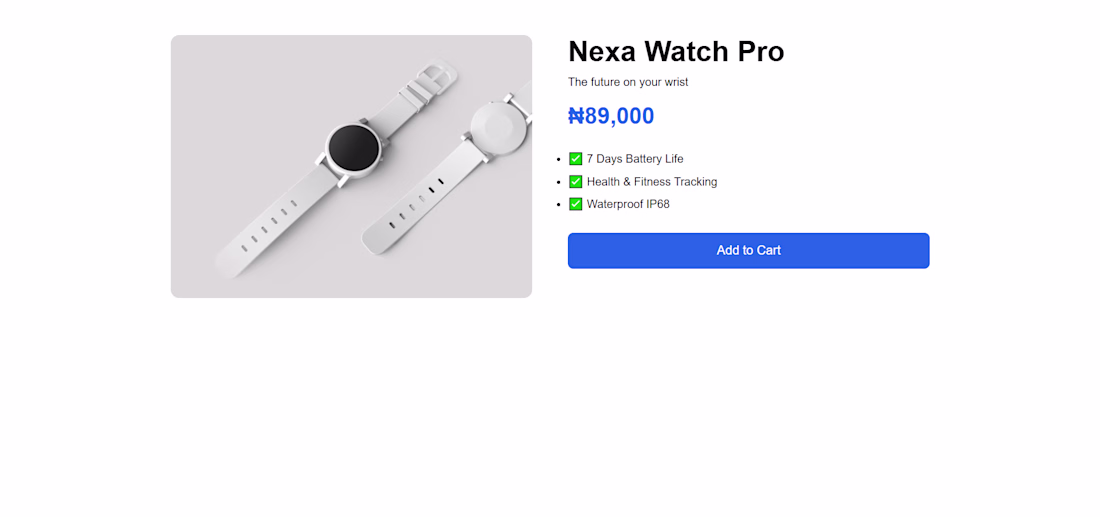Click the green checkmark beside Waterproof IP68
The image size is (1100, 517).
(x=575, y=204)
